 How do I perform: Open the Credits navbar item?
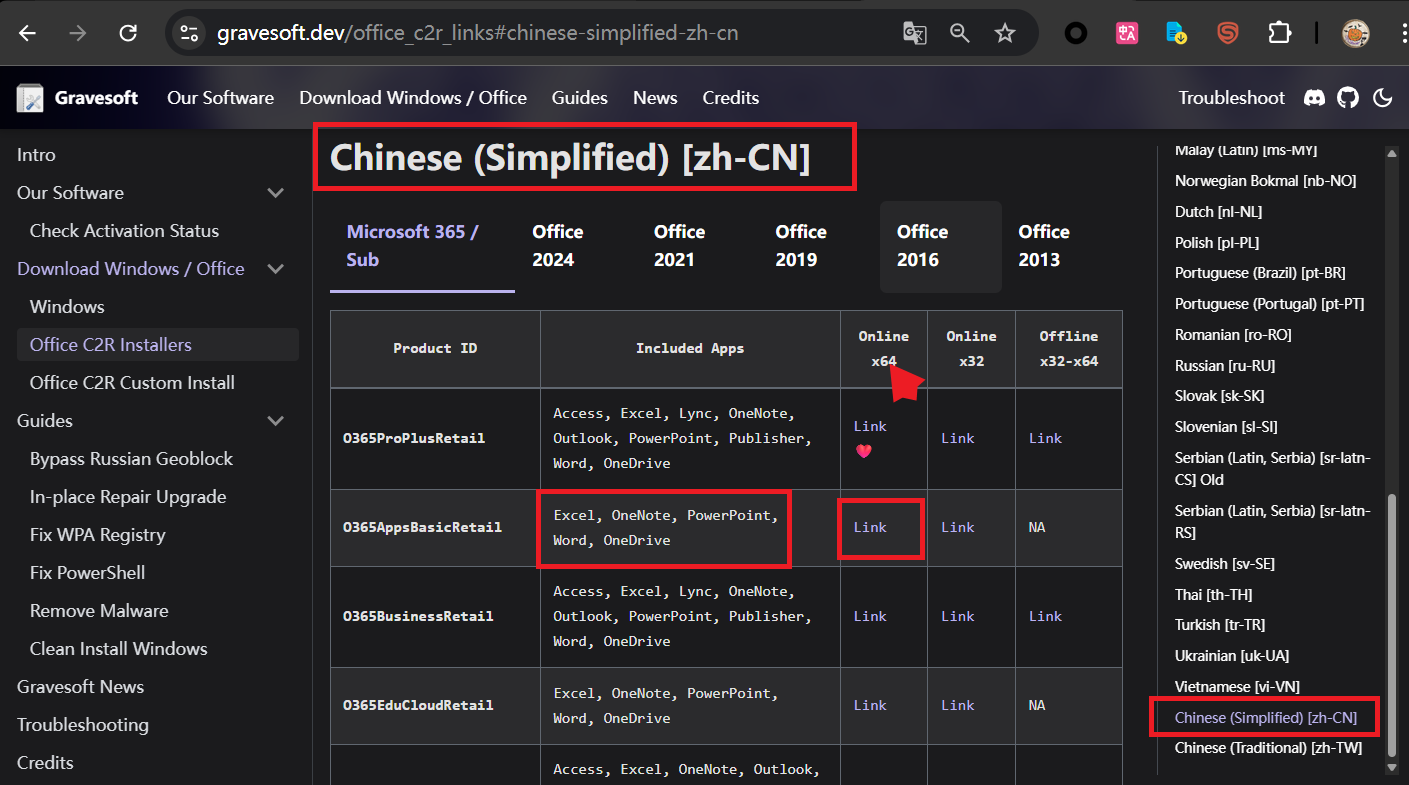point(730,98)
